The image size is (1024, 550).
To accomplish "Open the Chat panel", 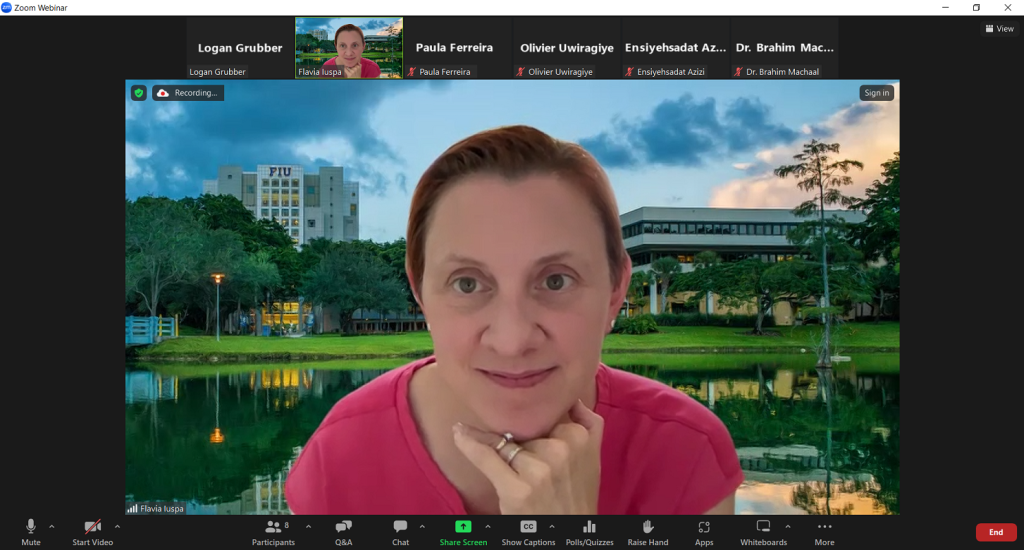I will (400, 531).
